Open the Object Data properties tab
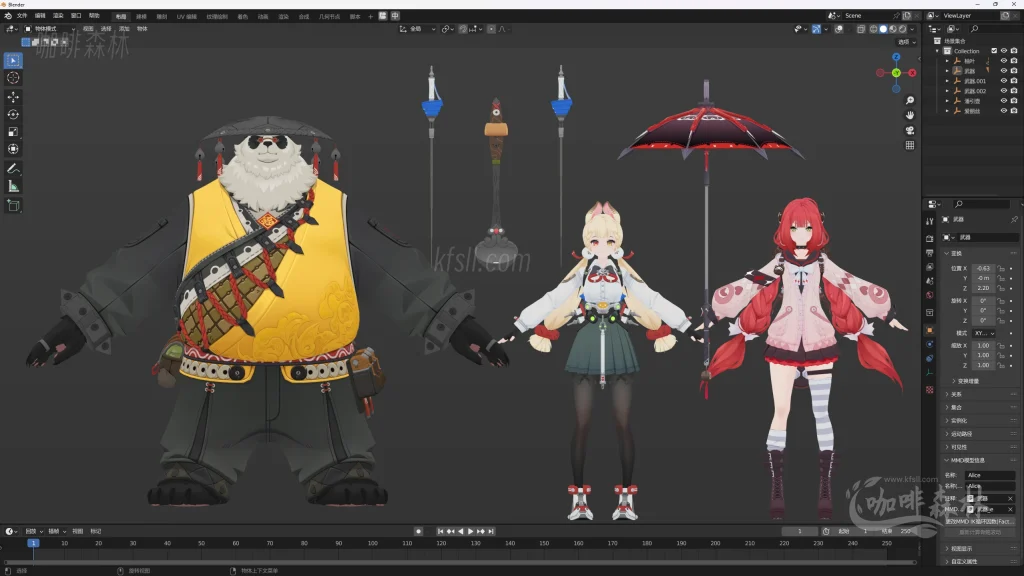The height and width of the screenshot is (576, 1024). [x=930, y=373]
